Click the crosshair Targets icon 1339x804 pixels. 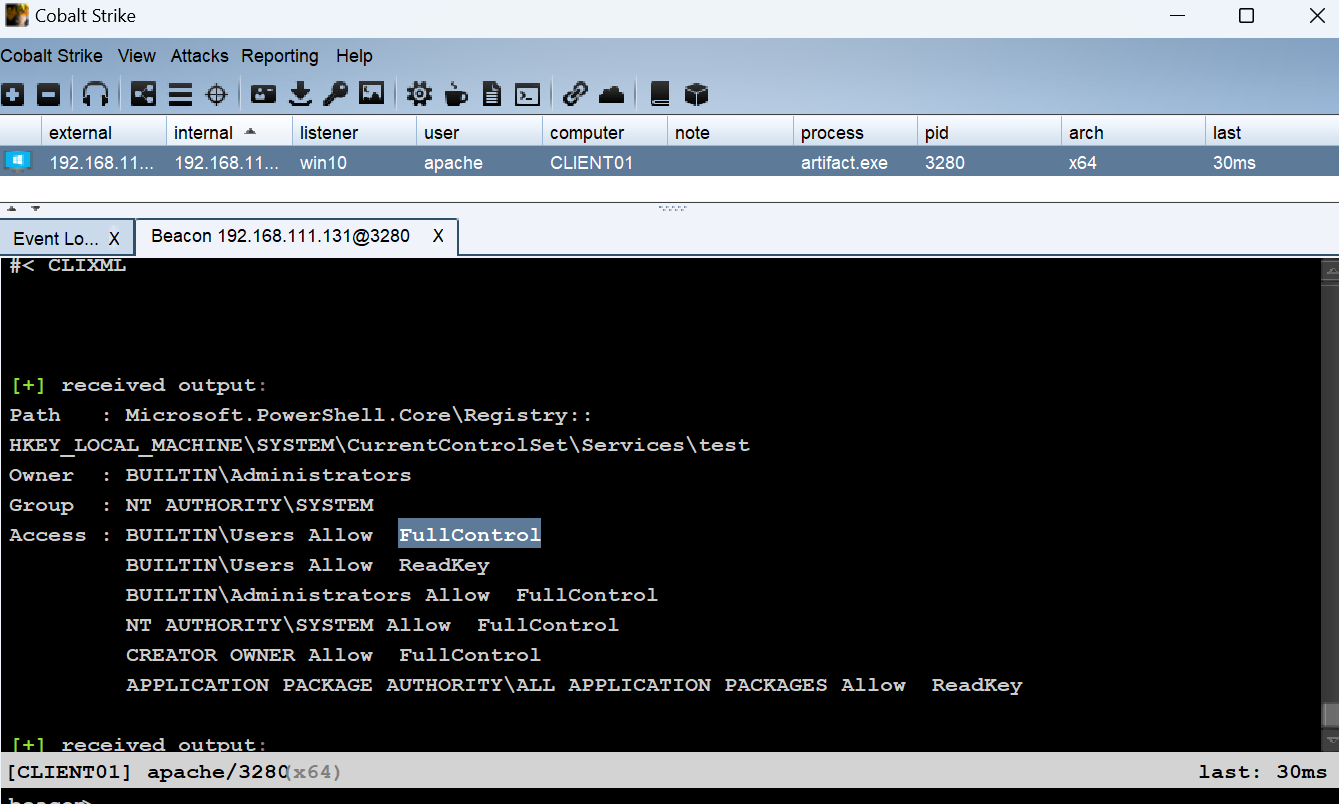click(x=216, y=94)
